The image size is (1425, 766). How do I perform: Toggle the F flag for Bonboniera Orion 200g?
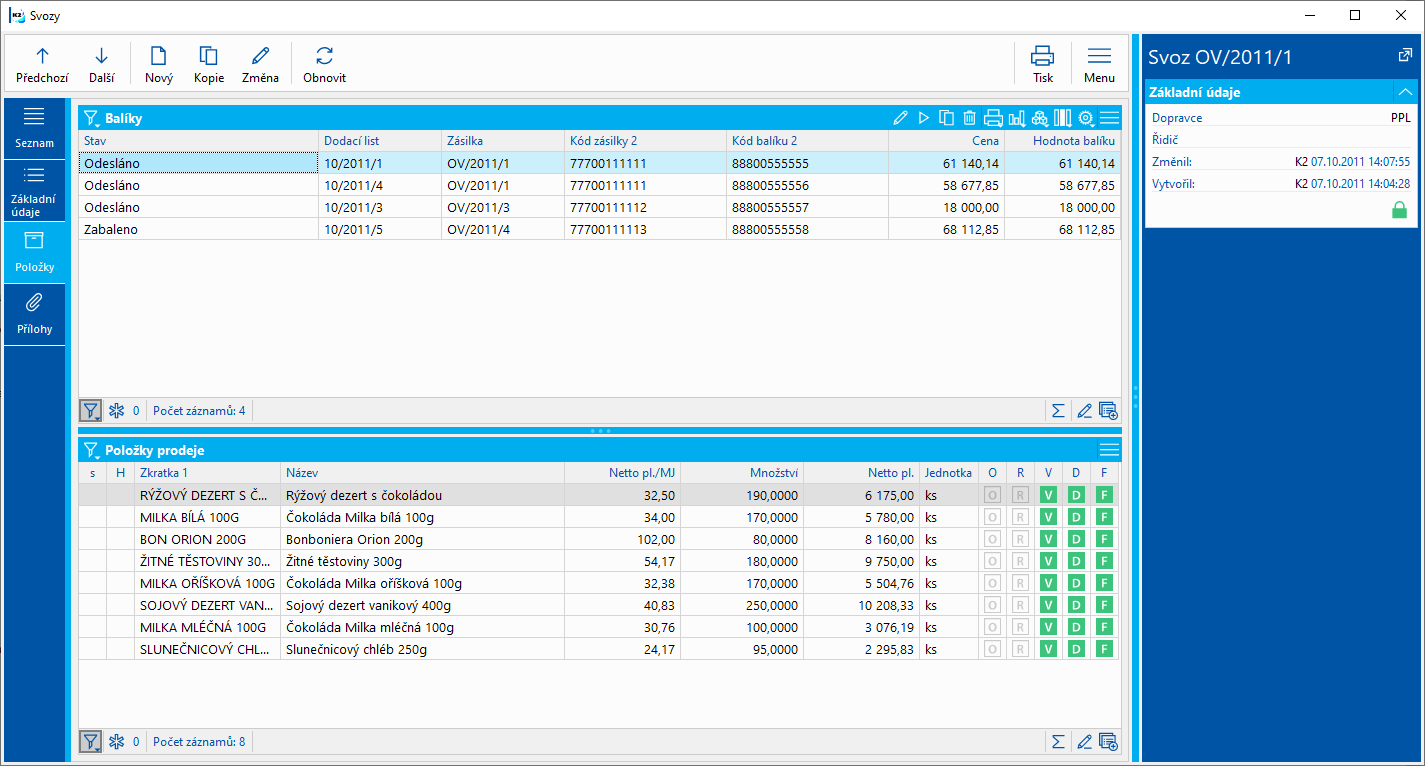(x=1104, y=539)
